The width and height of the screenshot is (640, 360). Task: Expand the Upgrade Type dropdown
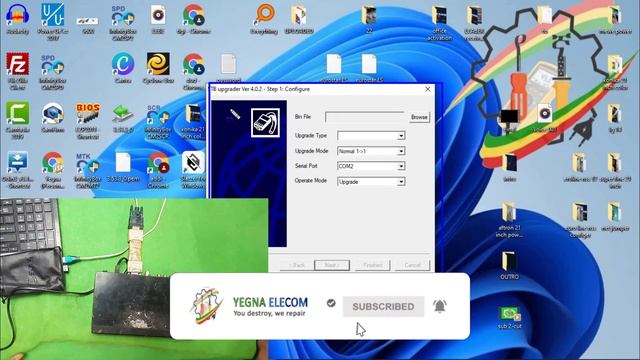coord(401,136)
